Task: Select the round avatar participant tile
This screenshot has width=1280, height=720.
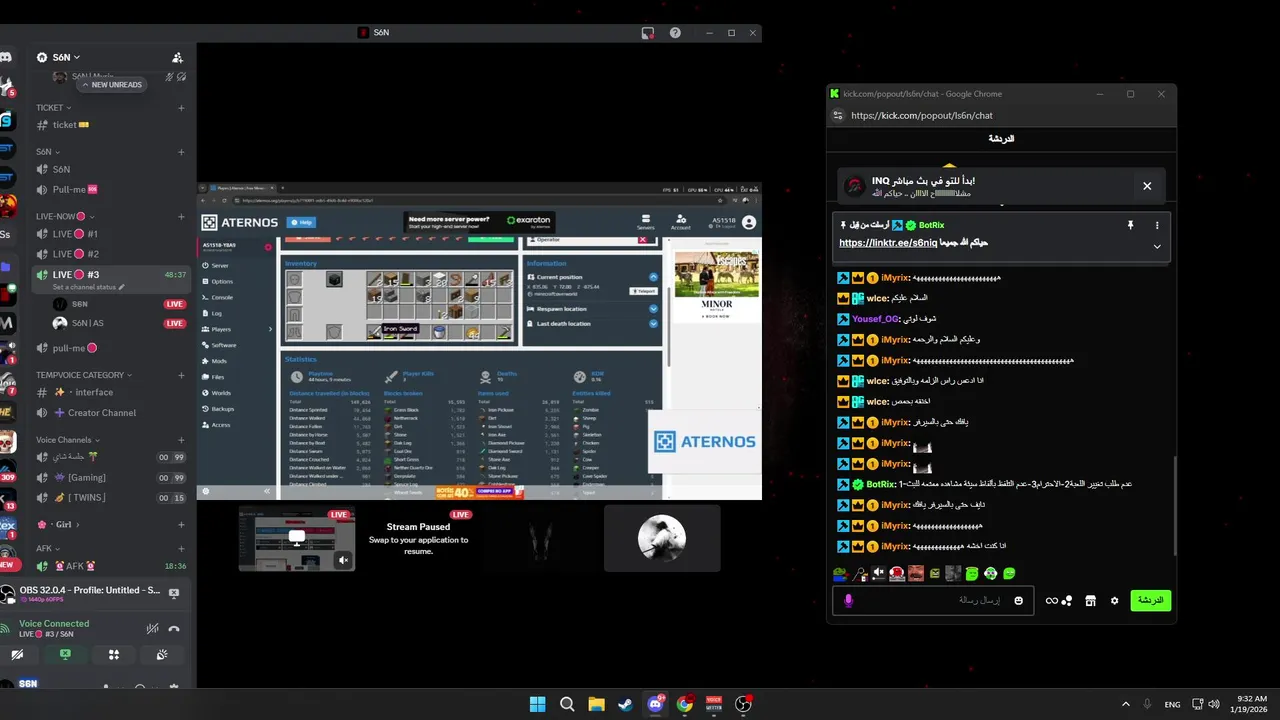Action: [662, 538]
